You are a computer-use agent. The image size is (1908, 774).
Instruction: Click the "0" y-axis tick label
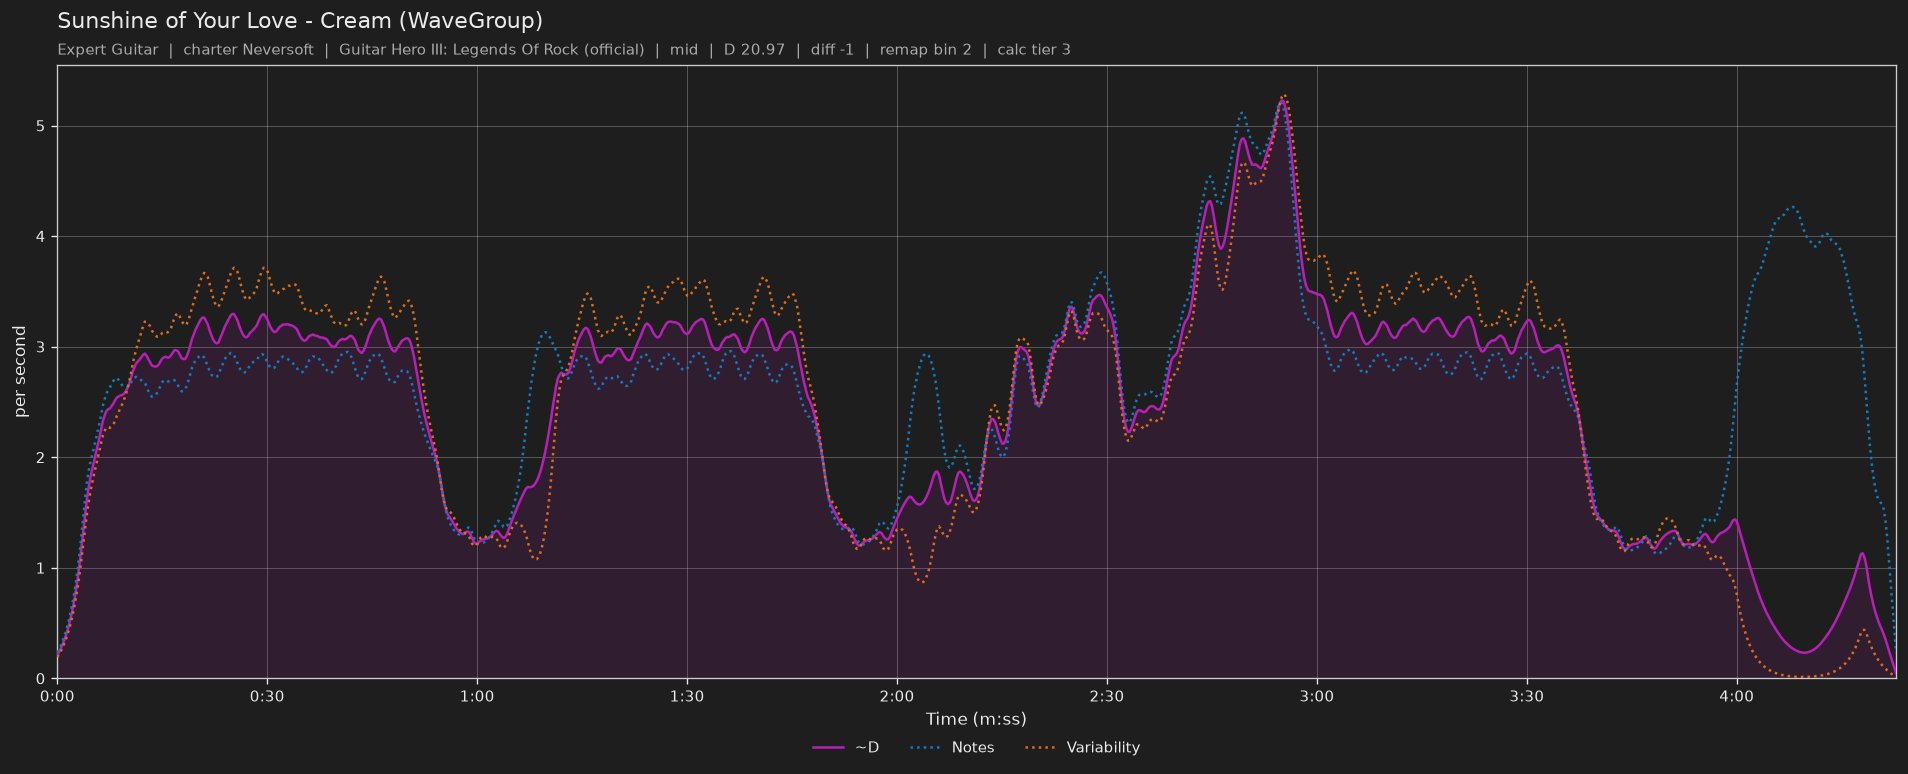42,679
